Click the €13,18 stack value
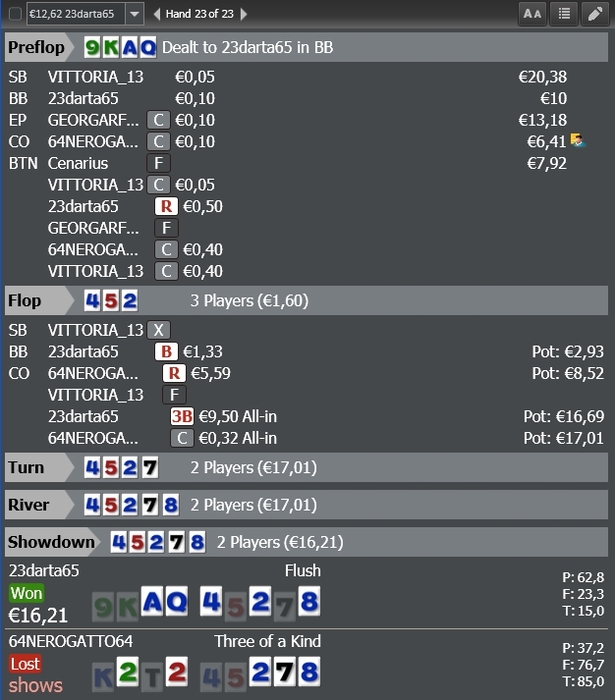The width and height of the screenshot is (615, 700). tap(543, 120)
